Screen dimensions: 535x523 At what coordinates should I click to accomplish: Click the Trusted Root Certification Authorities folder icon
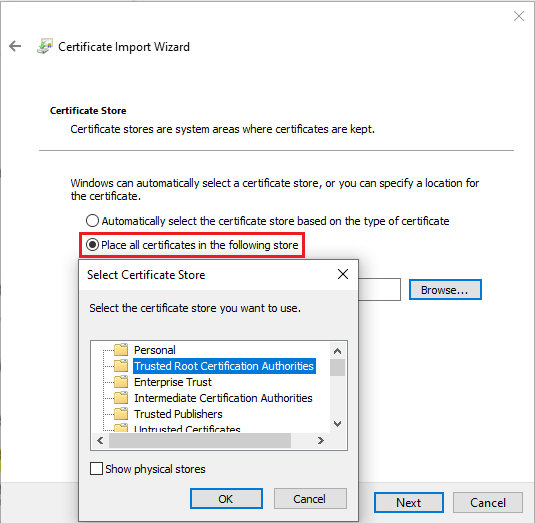121,365
